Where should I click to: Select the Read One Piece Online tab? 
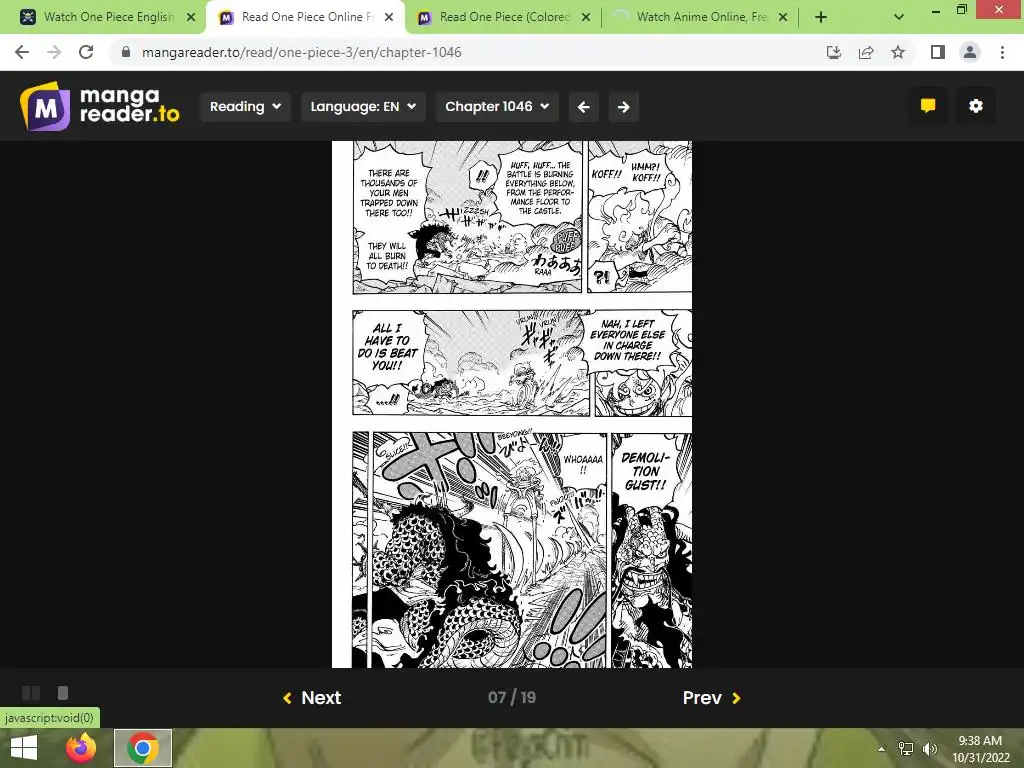click(x=307, y=17)
